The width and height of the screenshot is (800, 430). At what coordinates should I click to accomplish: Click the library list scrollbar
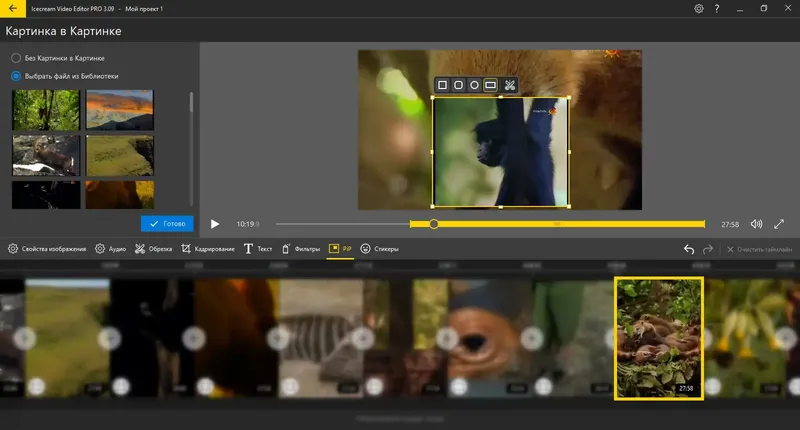click(191, 102)
